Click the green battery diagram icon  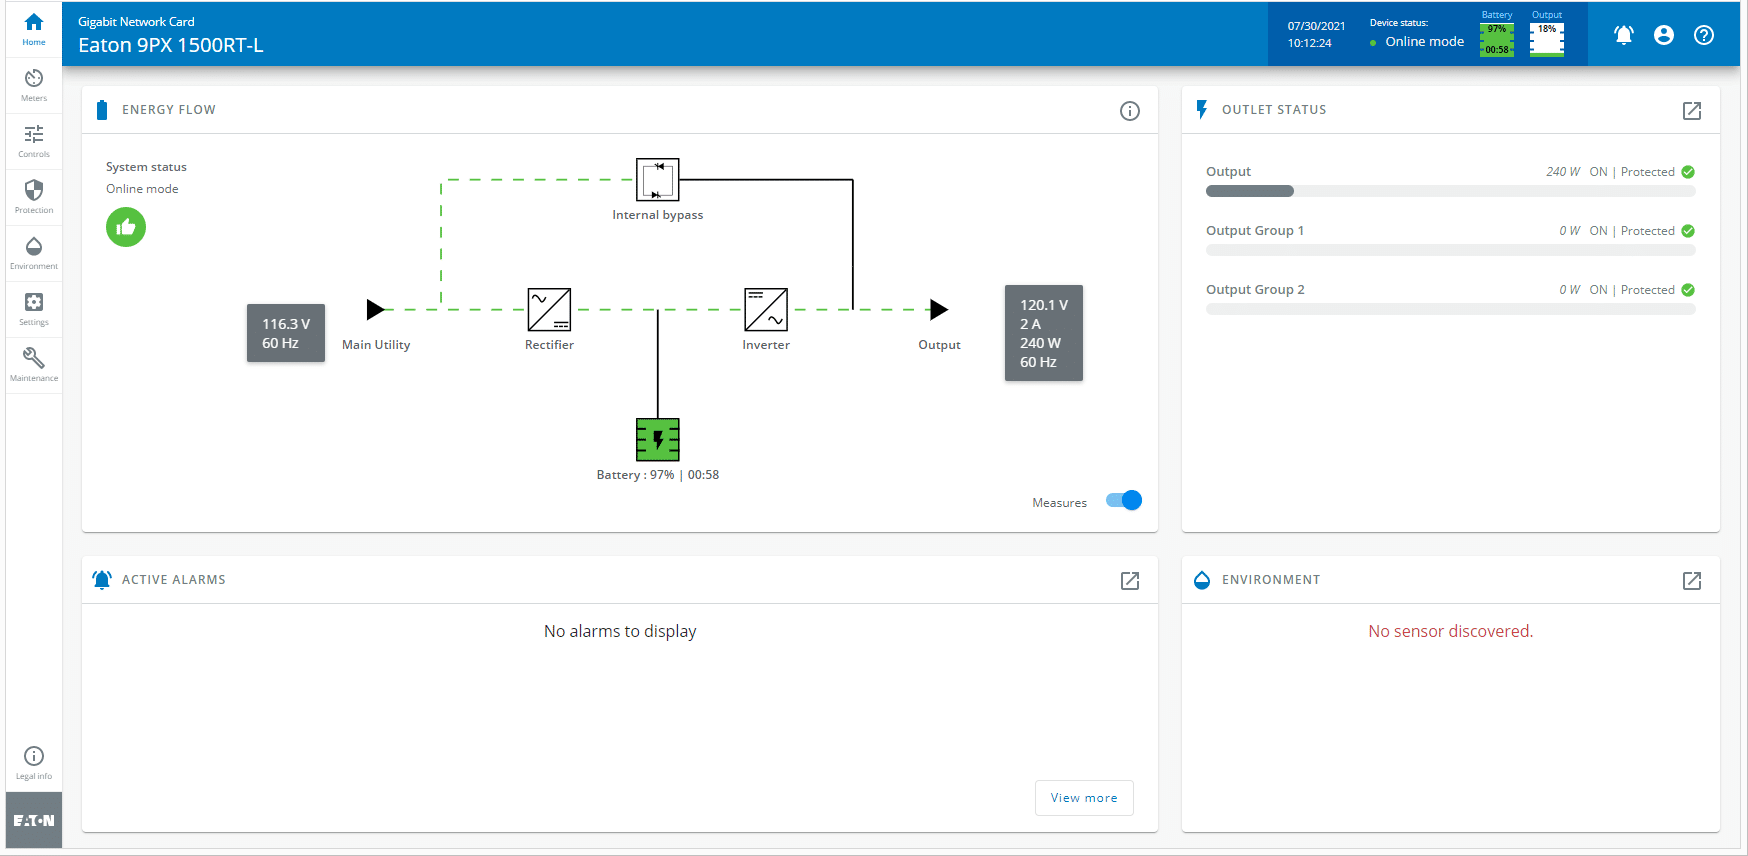tap(658, 440)
